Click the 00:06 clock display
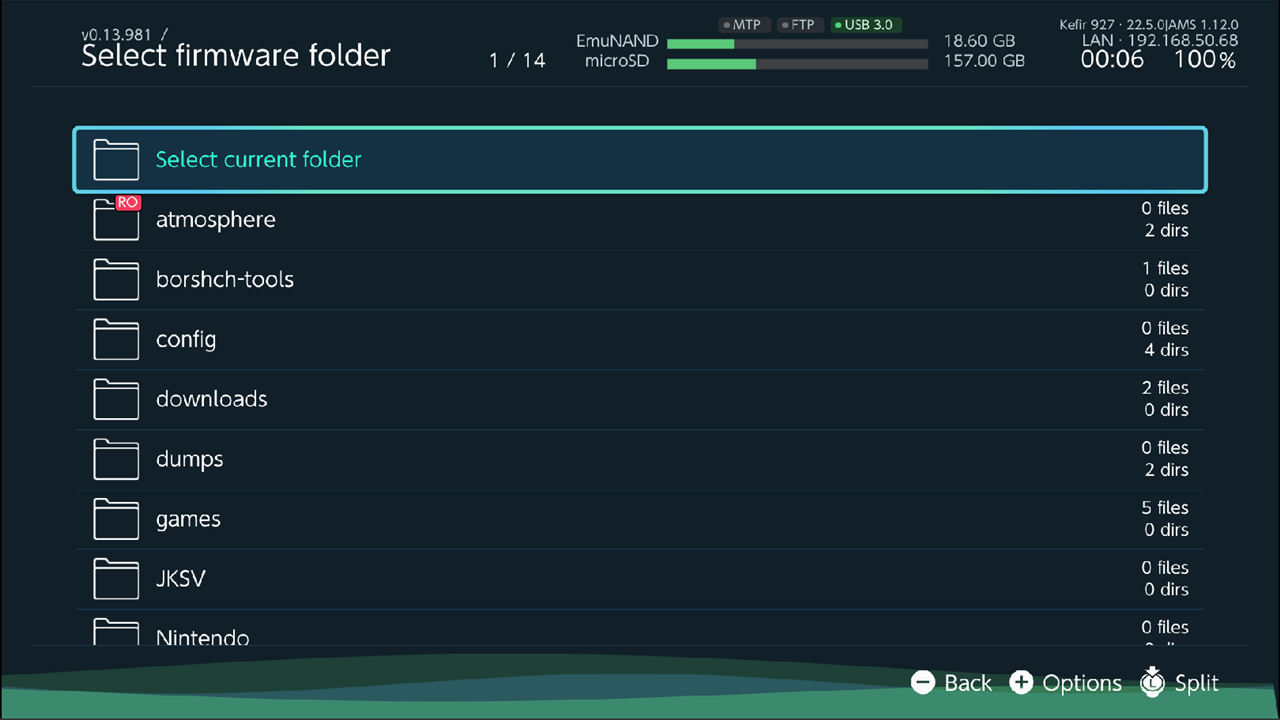 tap(1112, 60)
